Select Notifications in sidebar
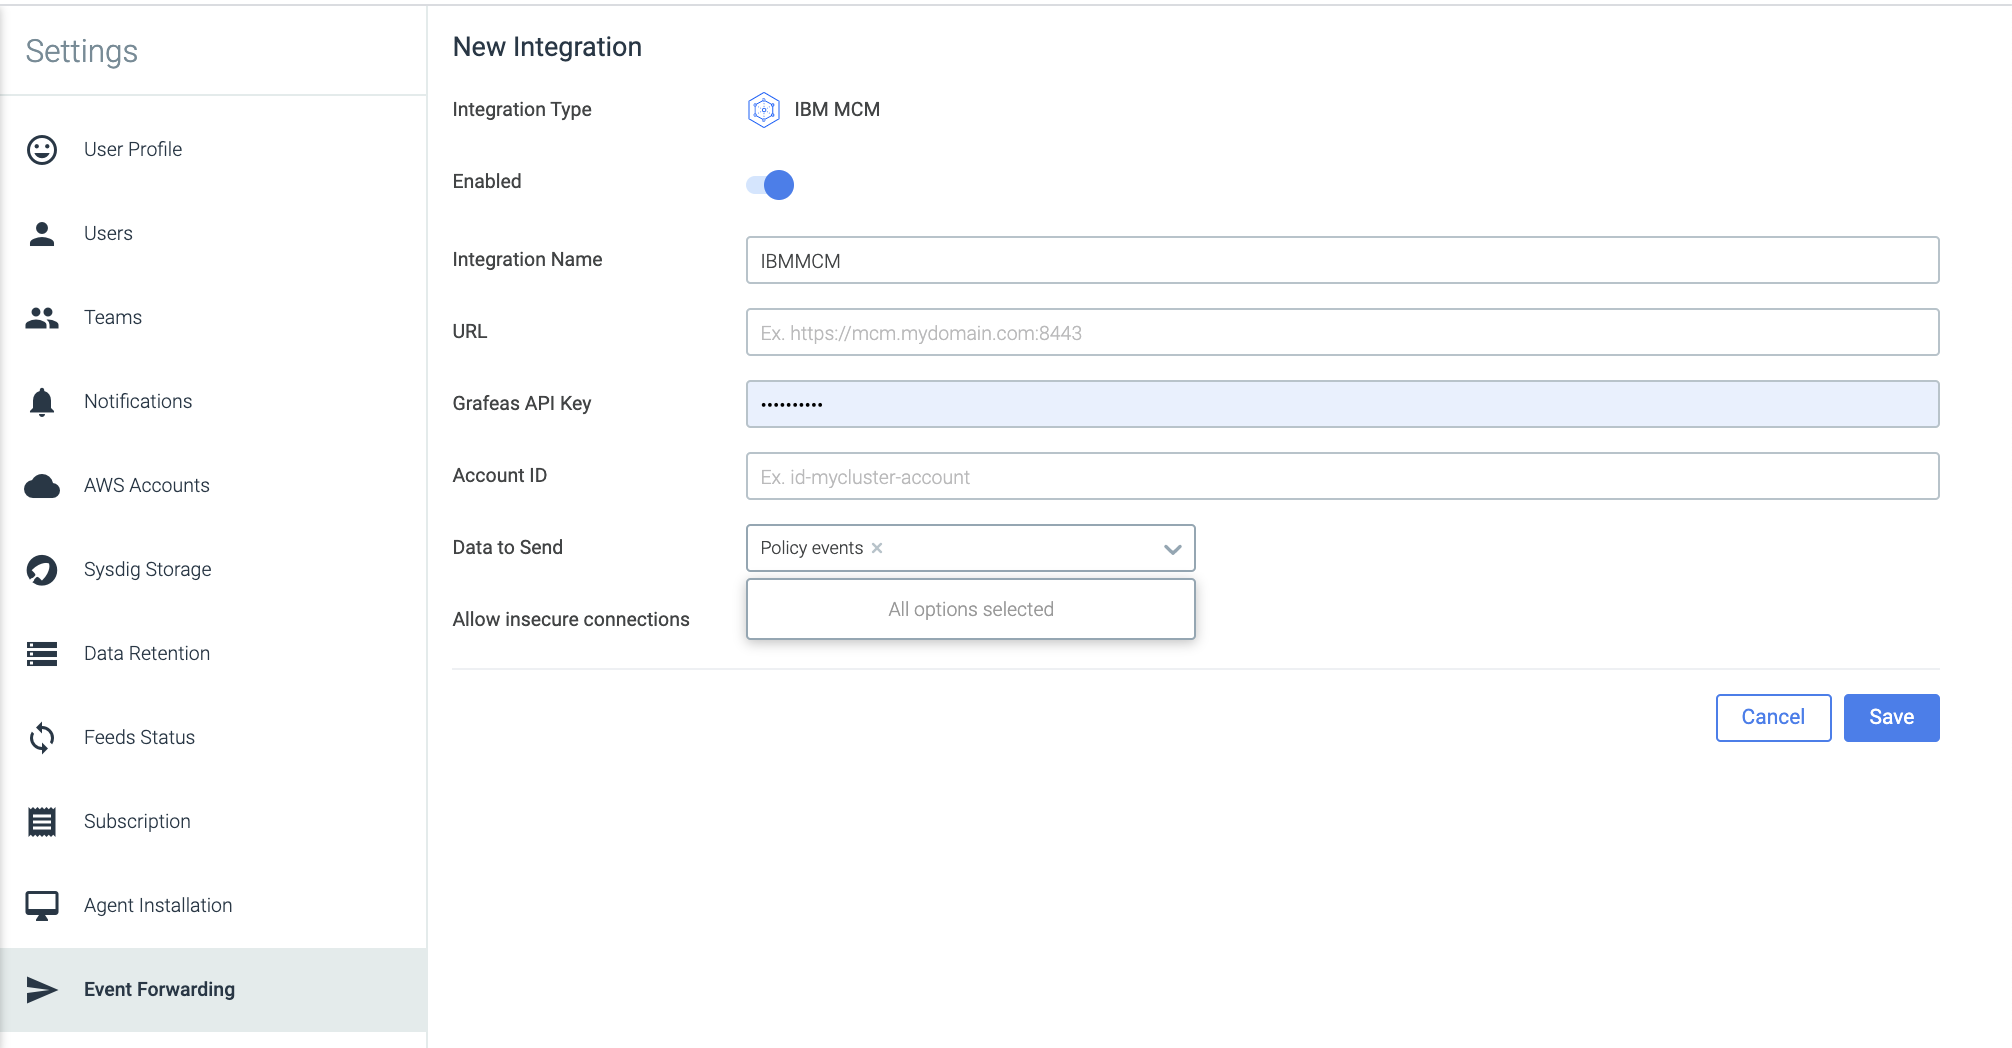Image resolution: width=2012 pixels, height=1048 pixels. (x=214, y=402)
